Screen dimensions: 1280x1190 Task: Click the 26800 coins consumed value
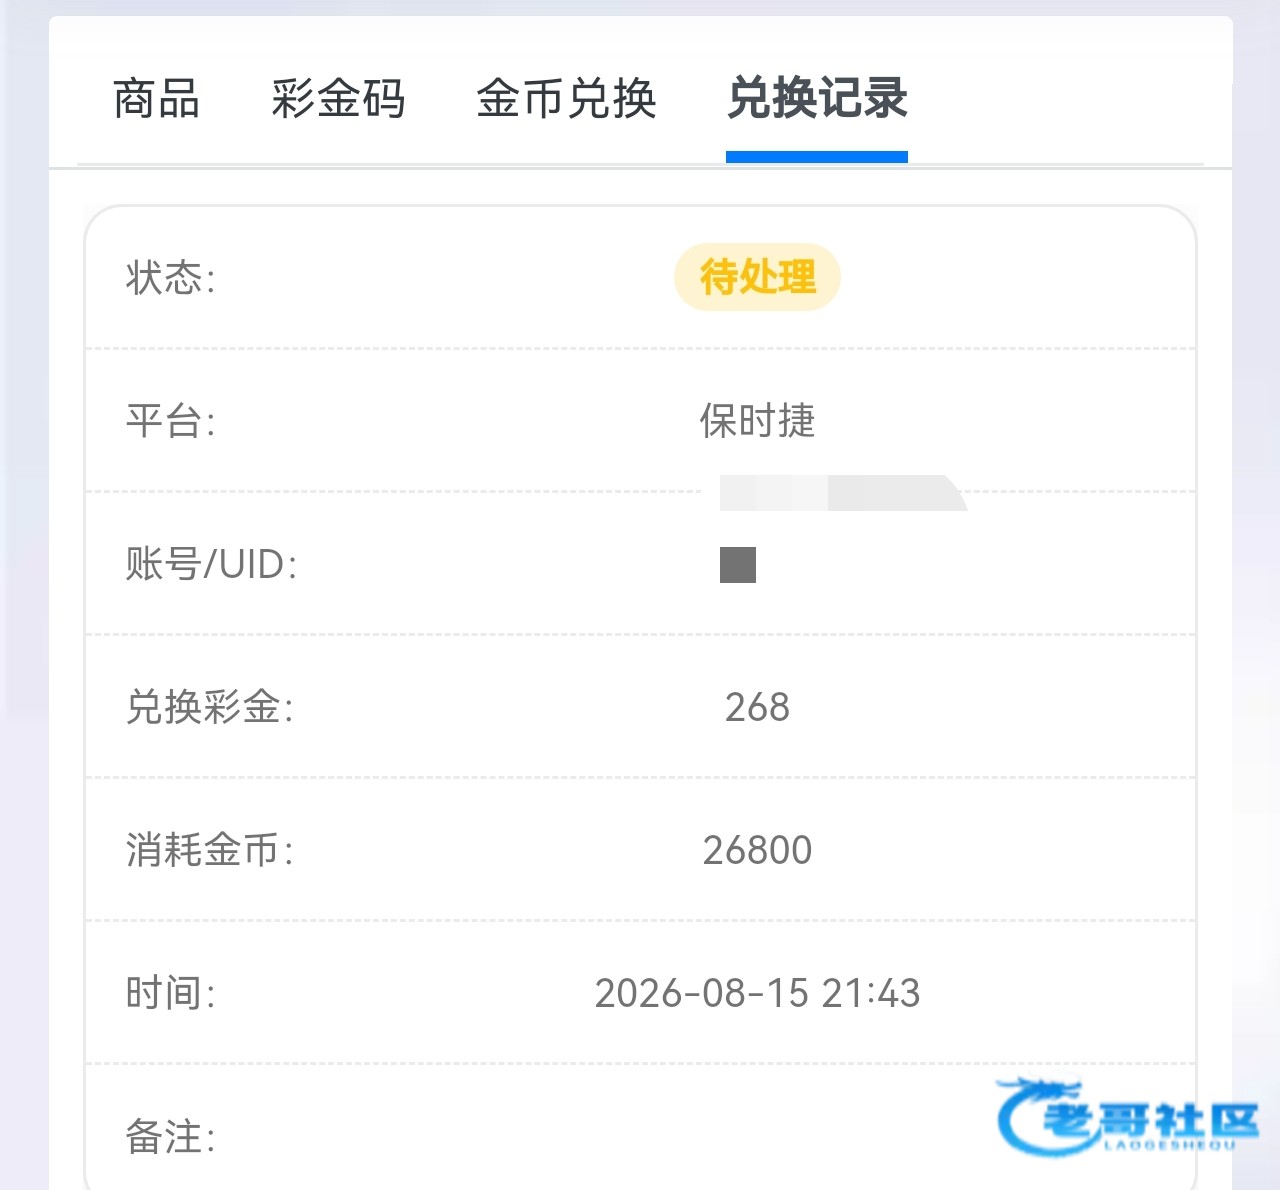(757, 850)
